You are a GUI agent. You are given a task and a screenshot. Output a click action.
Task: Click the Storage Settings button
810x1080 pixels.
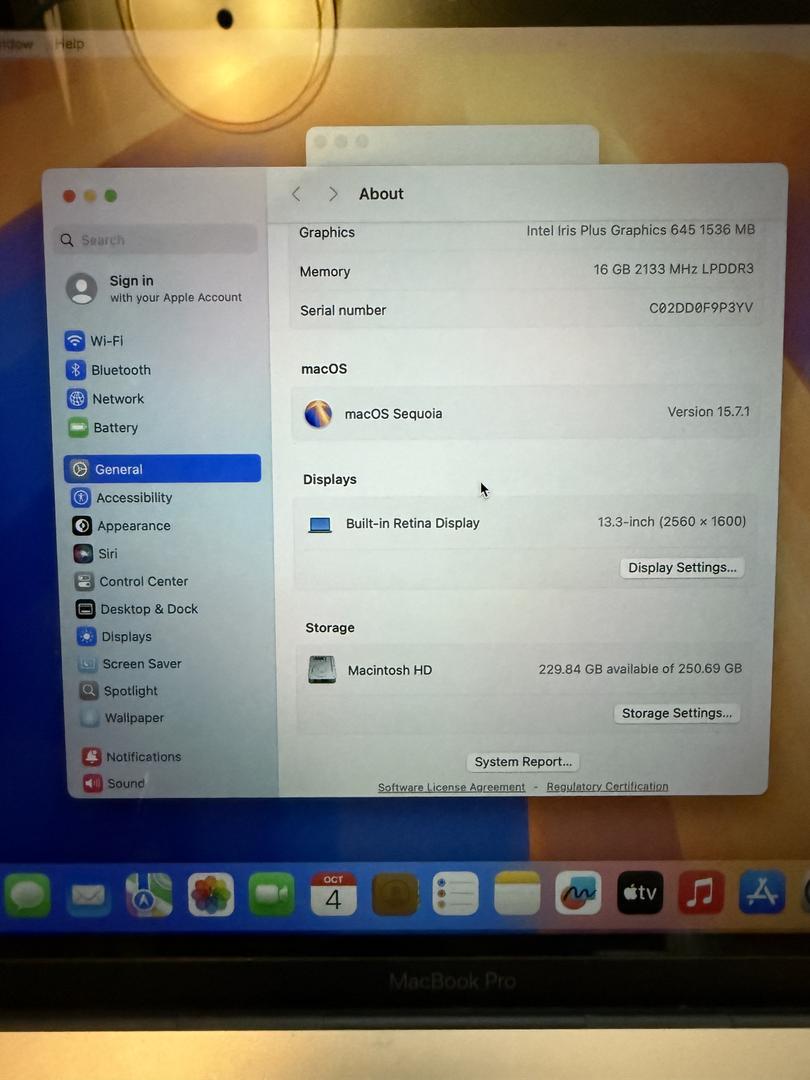[676, 713]
